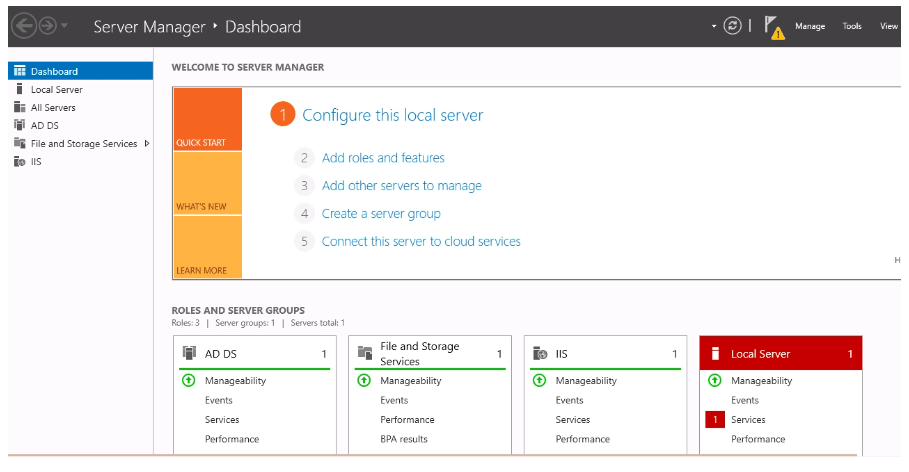909x472 pixels.
Task: Open Events in AD DS tile
Action: click(x=219, y=400)
